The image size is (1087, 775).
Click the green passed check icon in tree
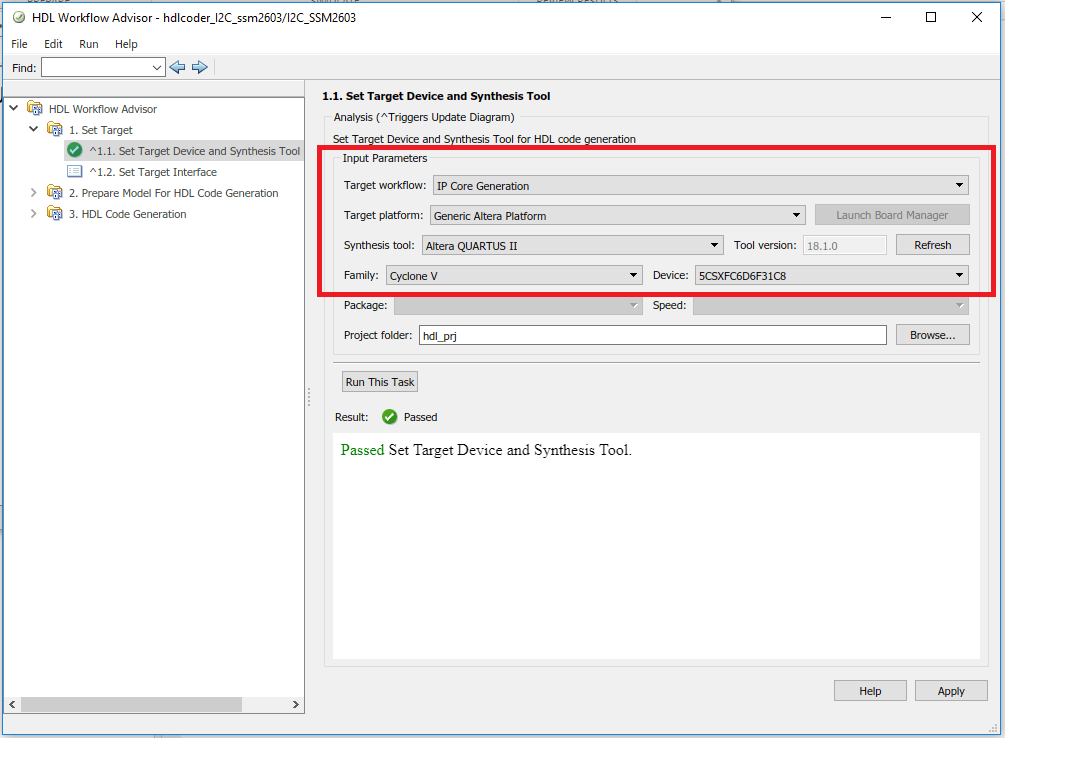(75, 150)
